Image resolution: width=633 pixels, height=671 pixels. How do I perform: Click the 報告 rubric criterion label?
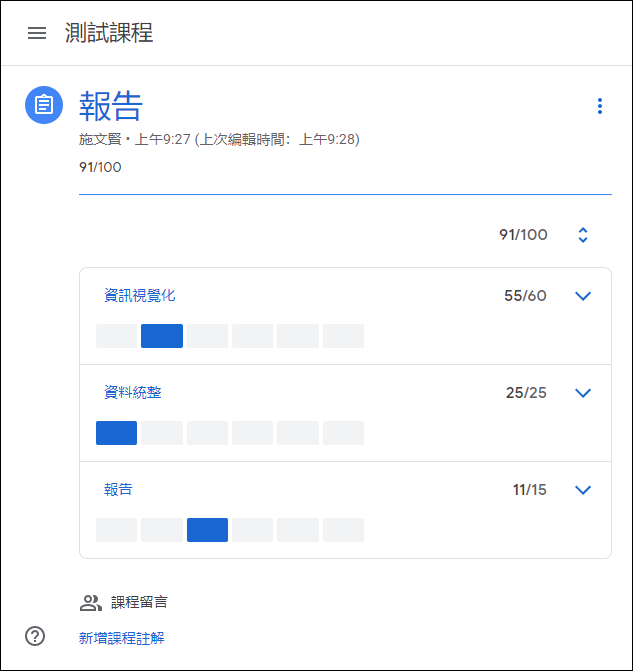[118, 490]
